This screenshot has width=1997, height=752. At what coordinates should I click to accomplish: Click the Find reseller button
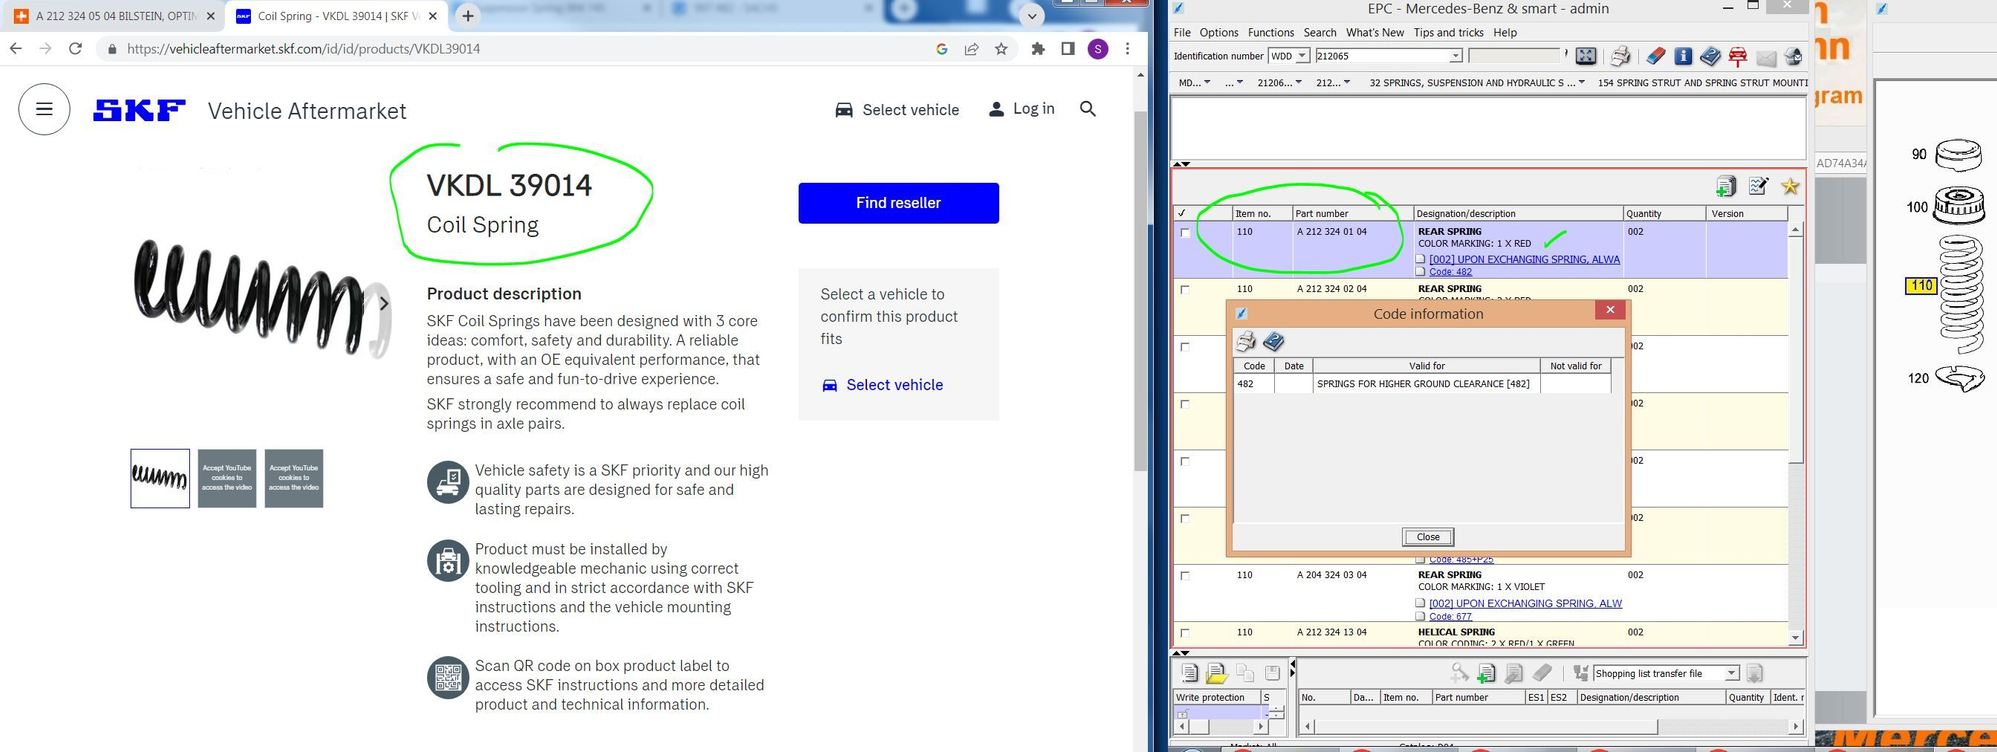[x=898, y=203]
